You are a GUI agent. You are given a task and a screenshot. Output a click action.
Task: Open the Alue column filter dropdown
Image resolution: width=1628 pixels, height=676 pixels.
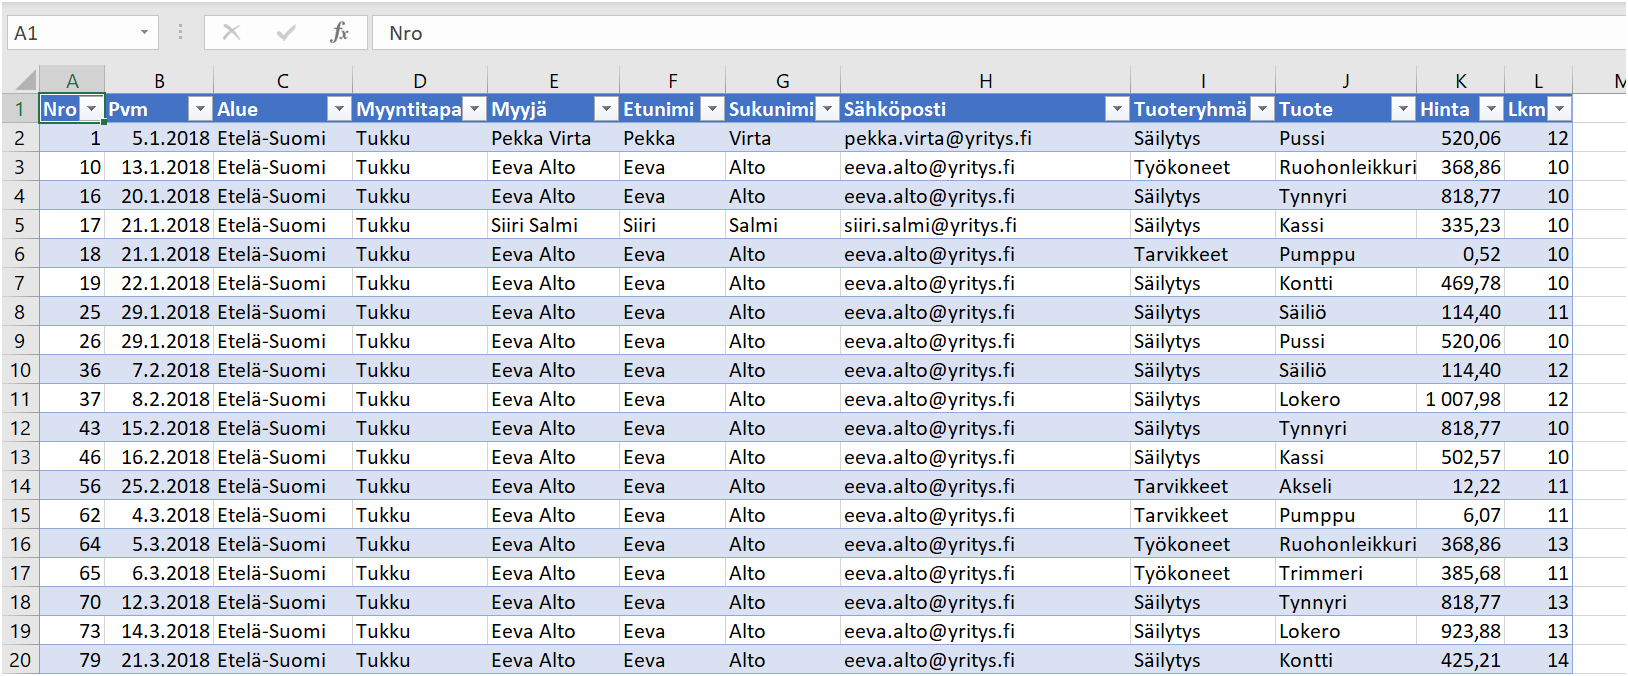click(x=340, y=109)
